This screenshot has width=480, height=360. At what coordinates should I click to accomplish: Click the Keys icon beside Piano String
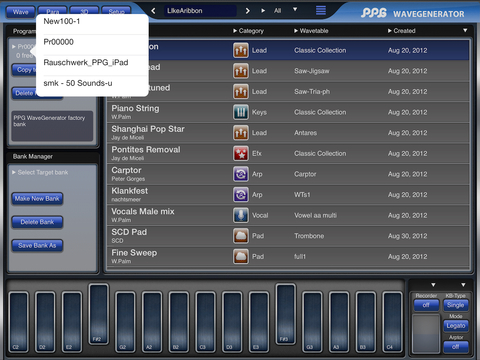[x=241, y=112]
